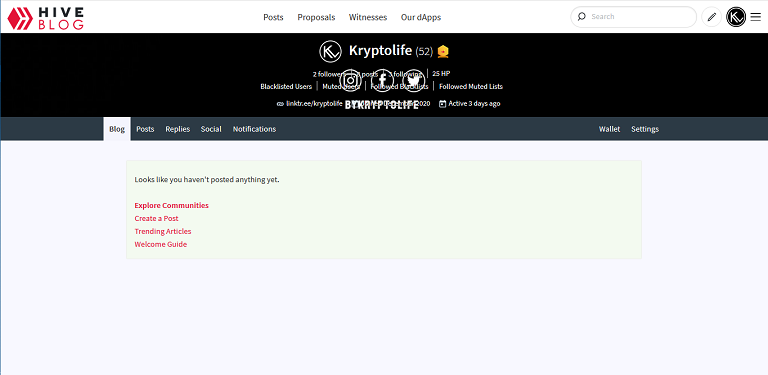The height and width of the screenshot is (375, 768).
Task: Open the Welcome Guide link
Action: pyautogui.click(x=161, y=244)
